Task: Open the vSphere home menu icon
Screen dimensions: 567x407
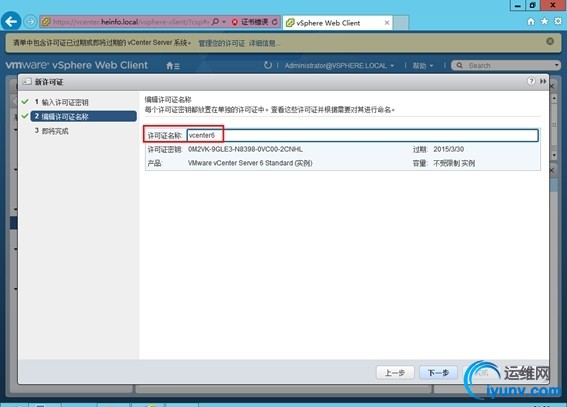Action: [172, 66]
